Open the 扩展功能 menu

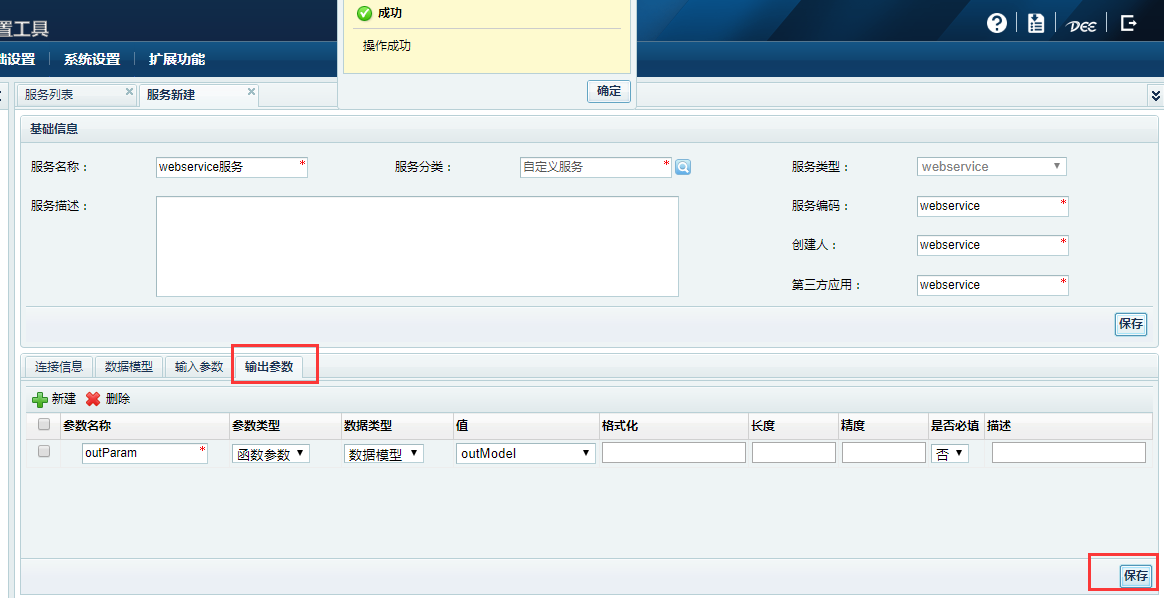coord(177,59)
